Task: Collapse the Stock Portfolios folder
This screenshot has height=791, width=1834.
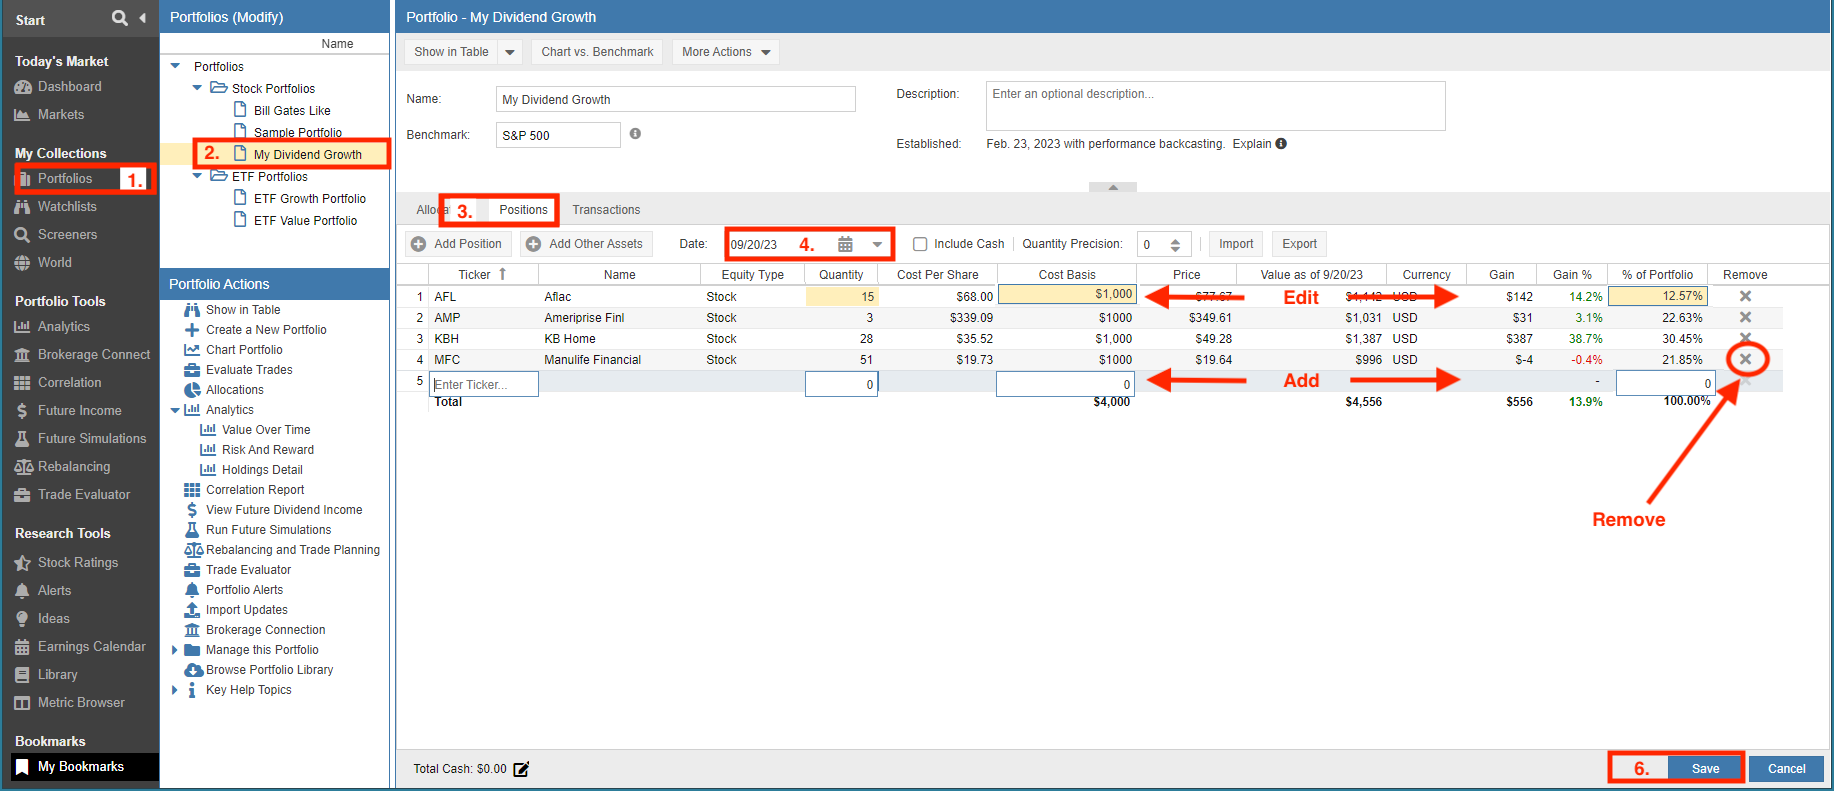Action: click(x=197, y=88)
